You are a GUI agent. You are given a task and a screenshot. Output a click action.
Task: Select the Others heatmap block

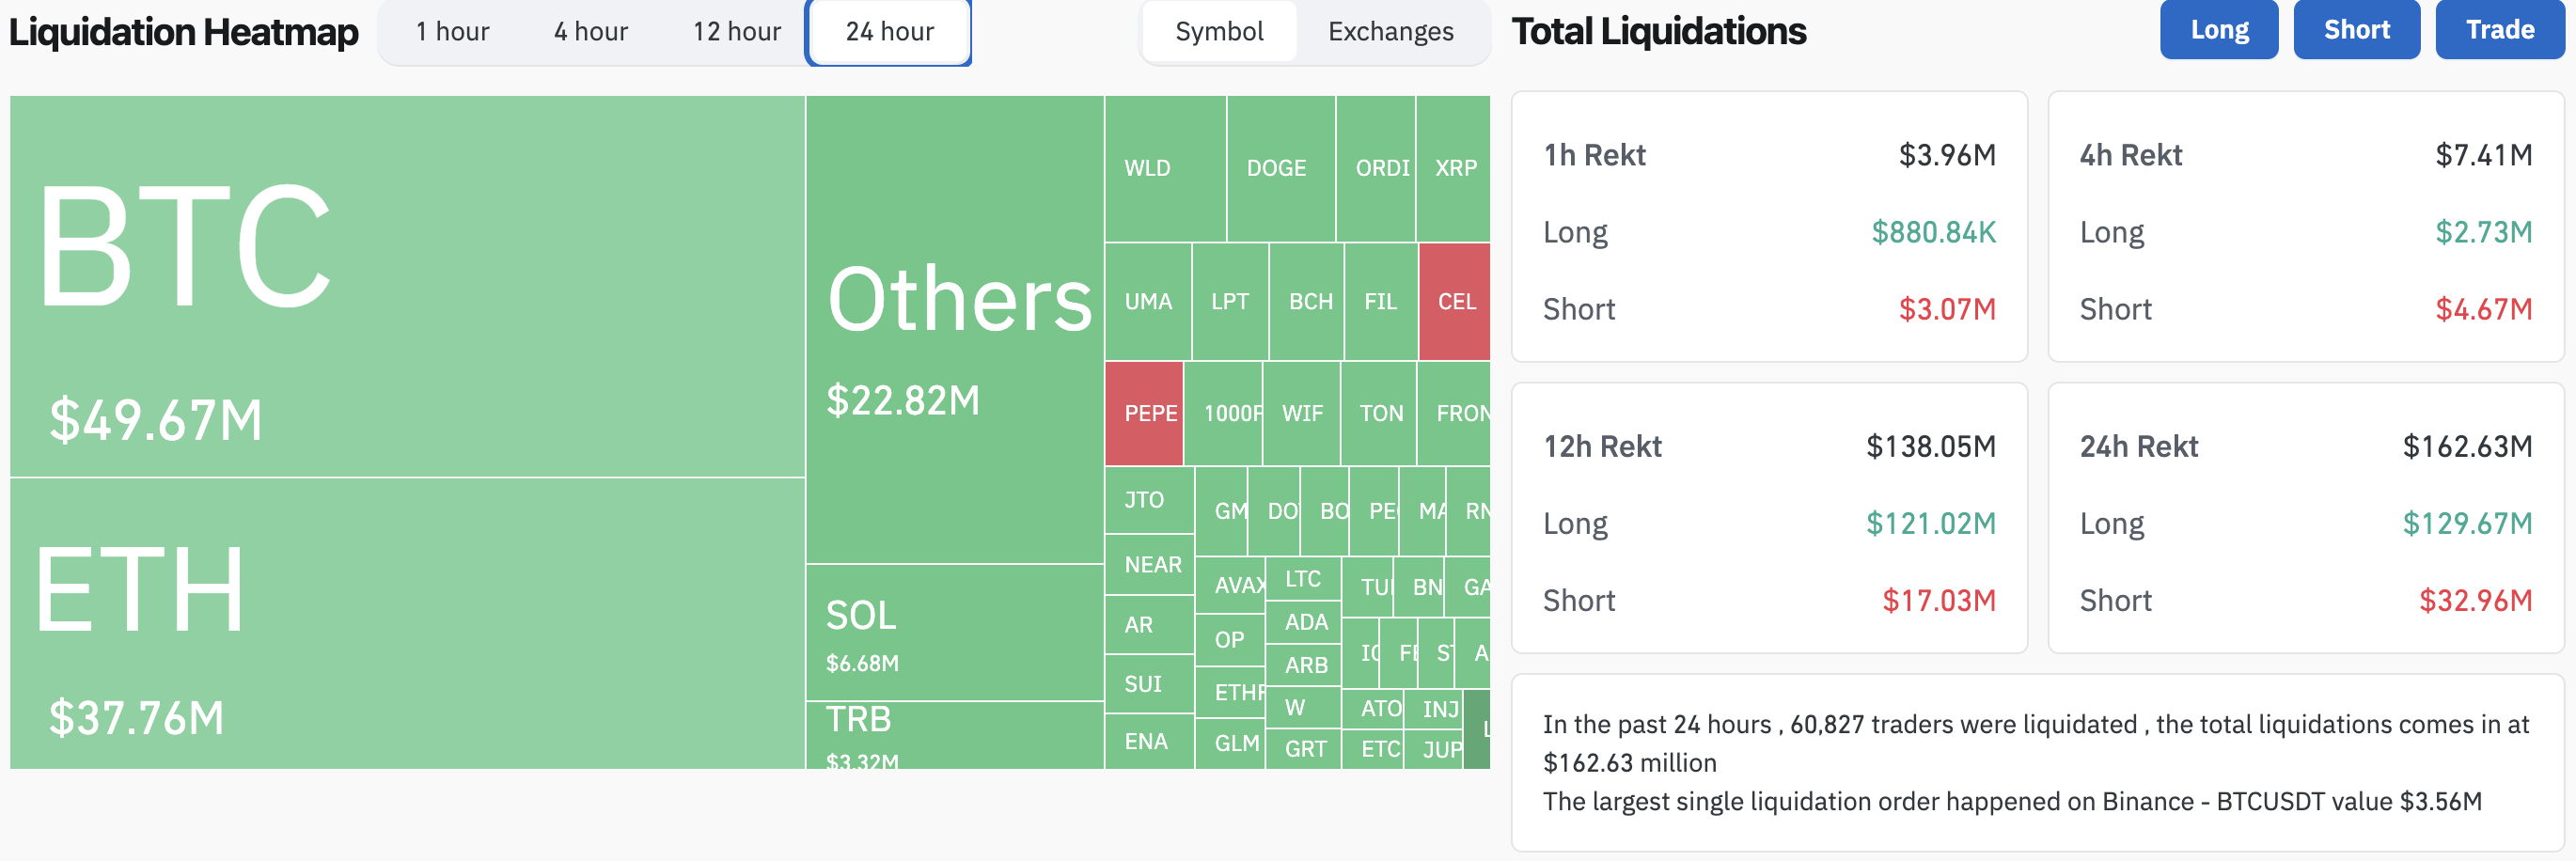954,329
